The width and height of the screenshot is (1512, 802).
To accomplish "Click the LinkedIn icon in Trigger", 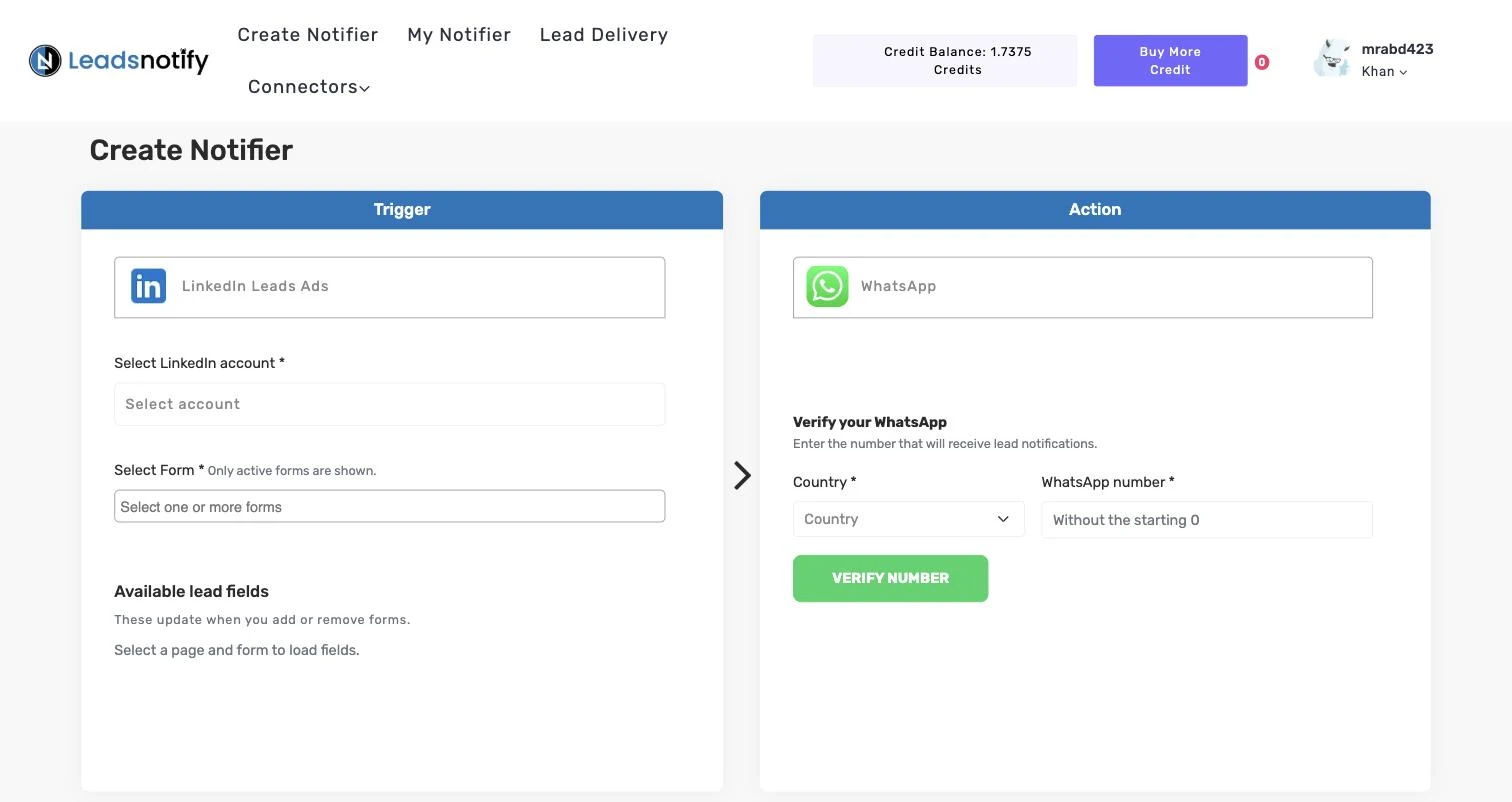I will pos(148,286).
